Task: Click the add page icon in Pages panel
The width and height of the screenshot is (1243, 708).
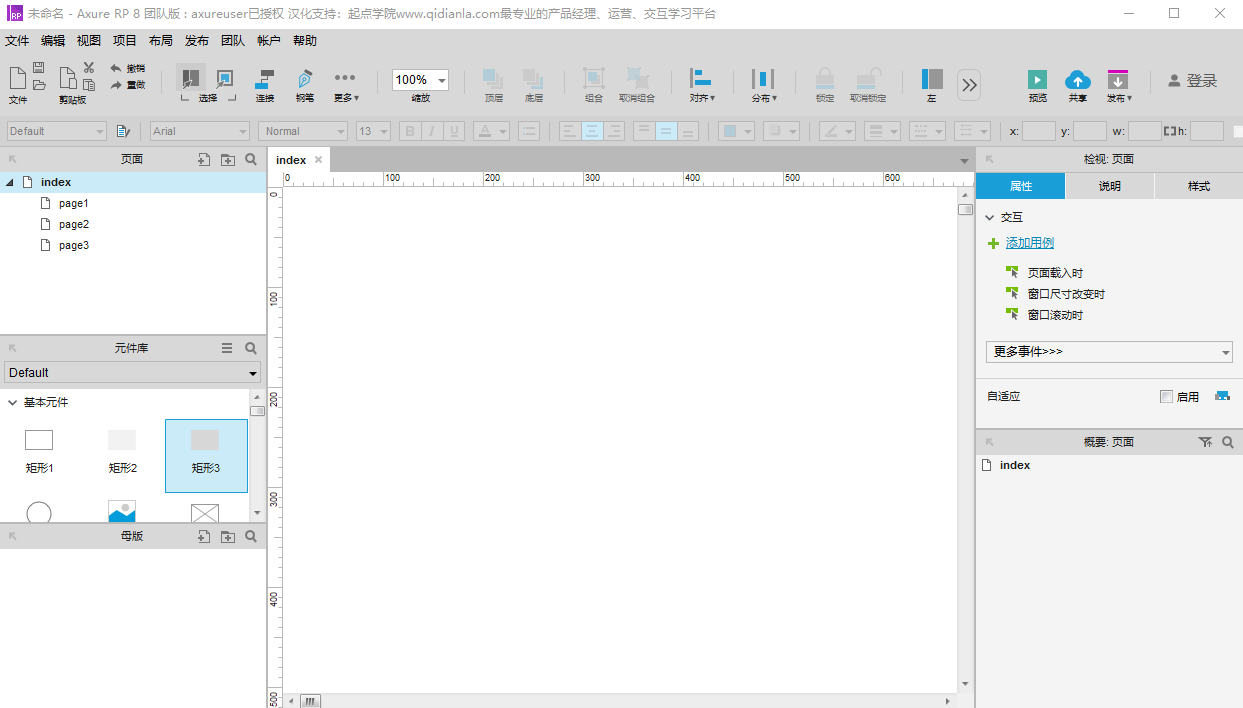Action: coord(204,159)
